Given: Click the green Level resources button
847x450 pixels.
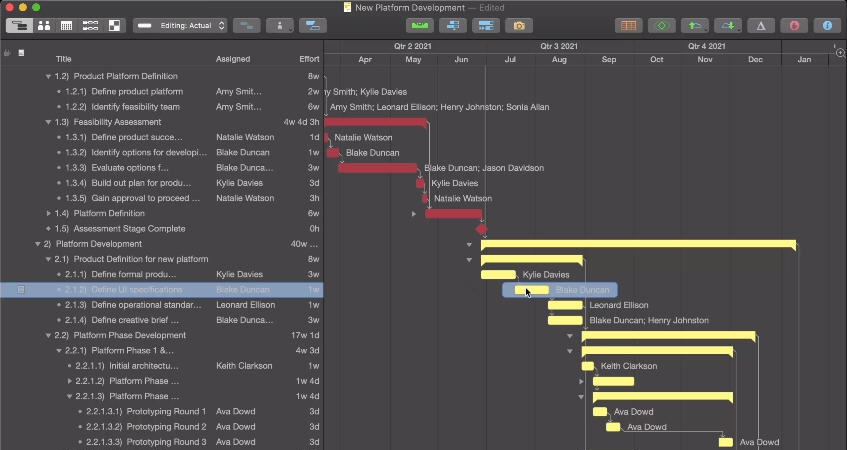Looking at the screenshot, I should coord(420,25).
